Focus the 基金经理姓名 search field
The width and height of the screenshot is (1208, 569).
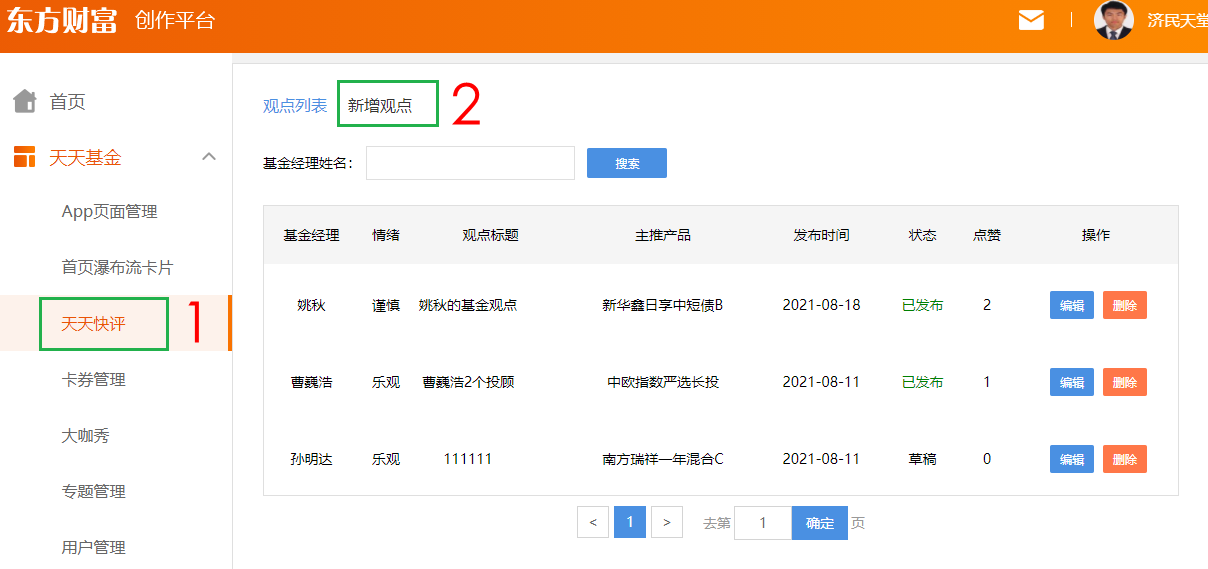[x=470, y=163]
